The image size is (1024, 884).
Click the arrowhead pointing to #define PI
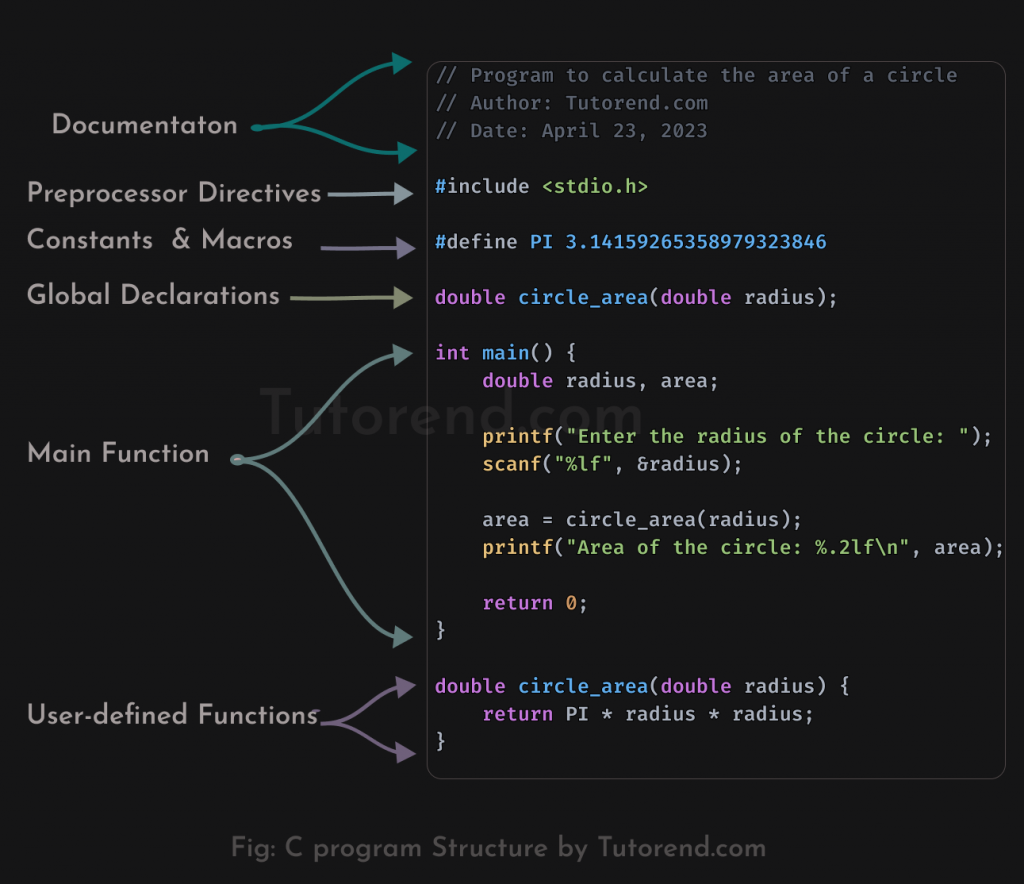point(406,248)
